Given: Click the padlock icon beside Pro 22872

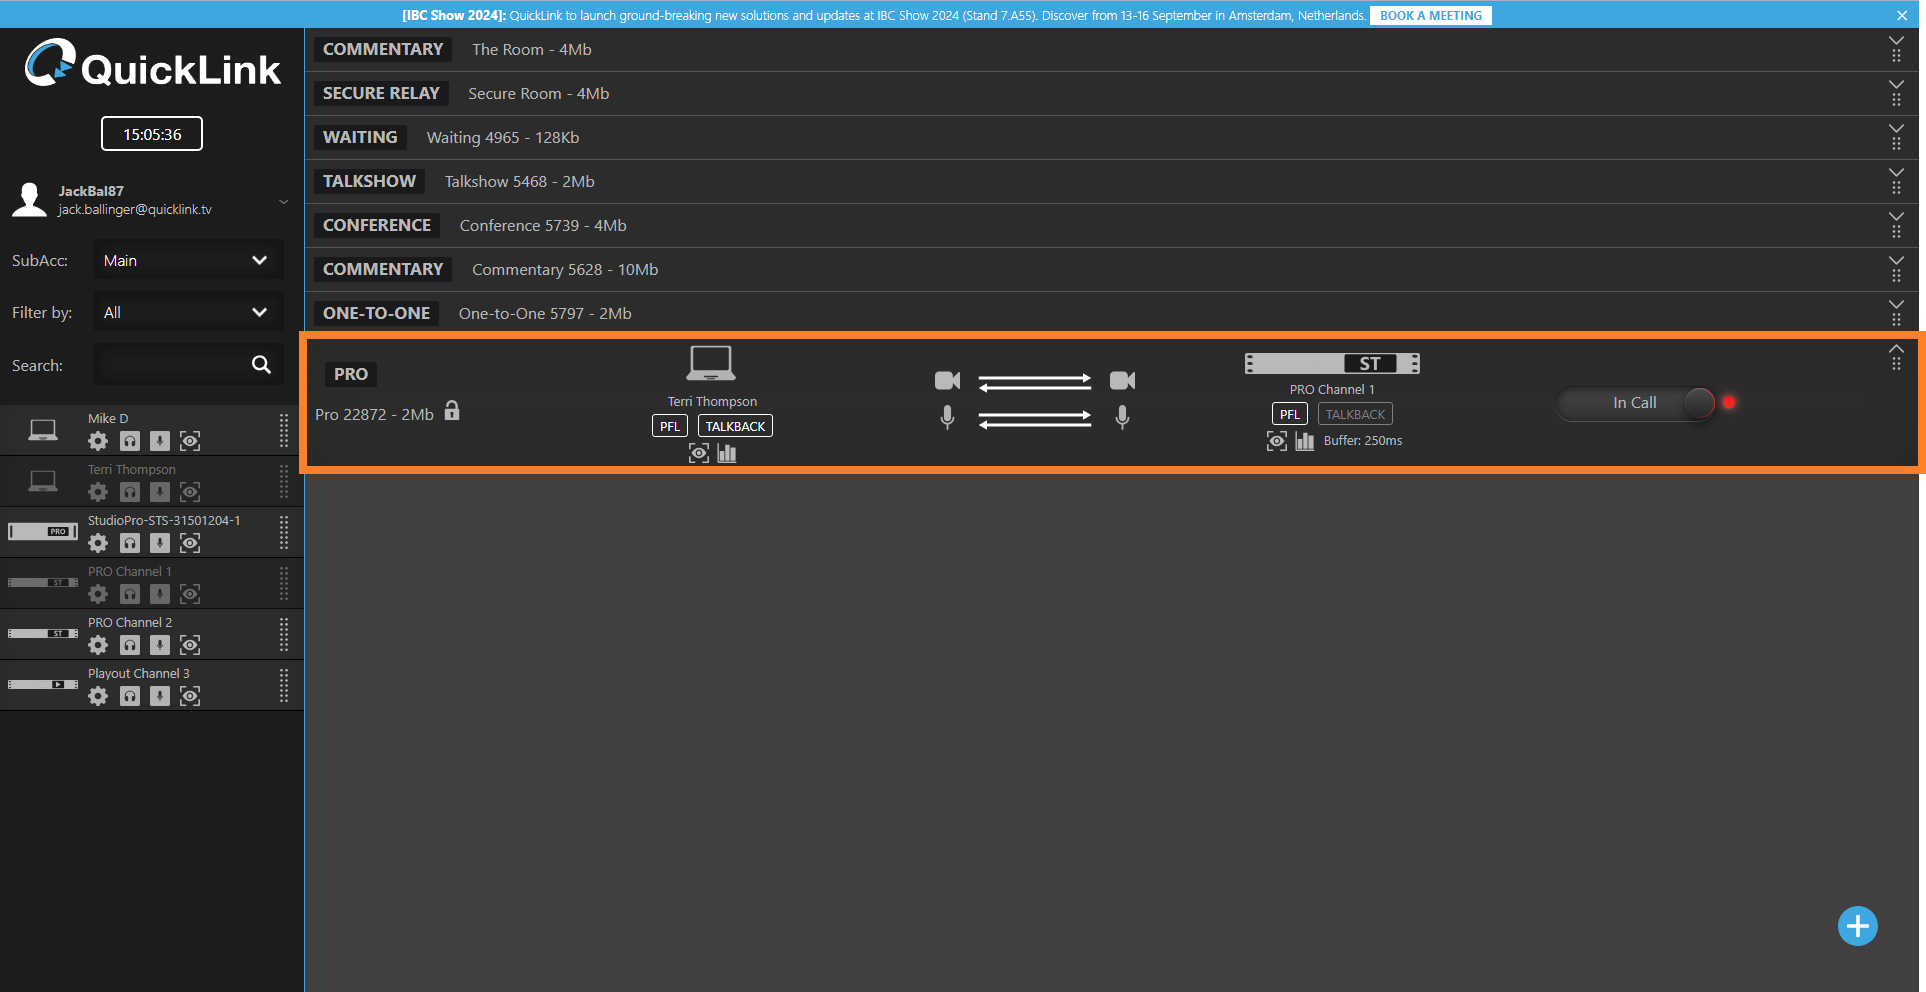Looking at the screenshot, I should [x=452, y=411].
